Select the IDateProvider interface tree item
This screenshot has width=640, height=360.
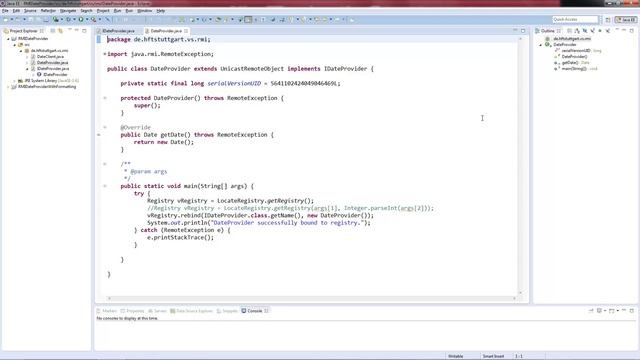point(55,75)
